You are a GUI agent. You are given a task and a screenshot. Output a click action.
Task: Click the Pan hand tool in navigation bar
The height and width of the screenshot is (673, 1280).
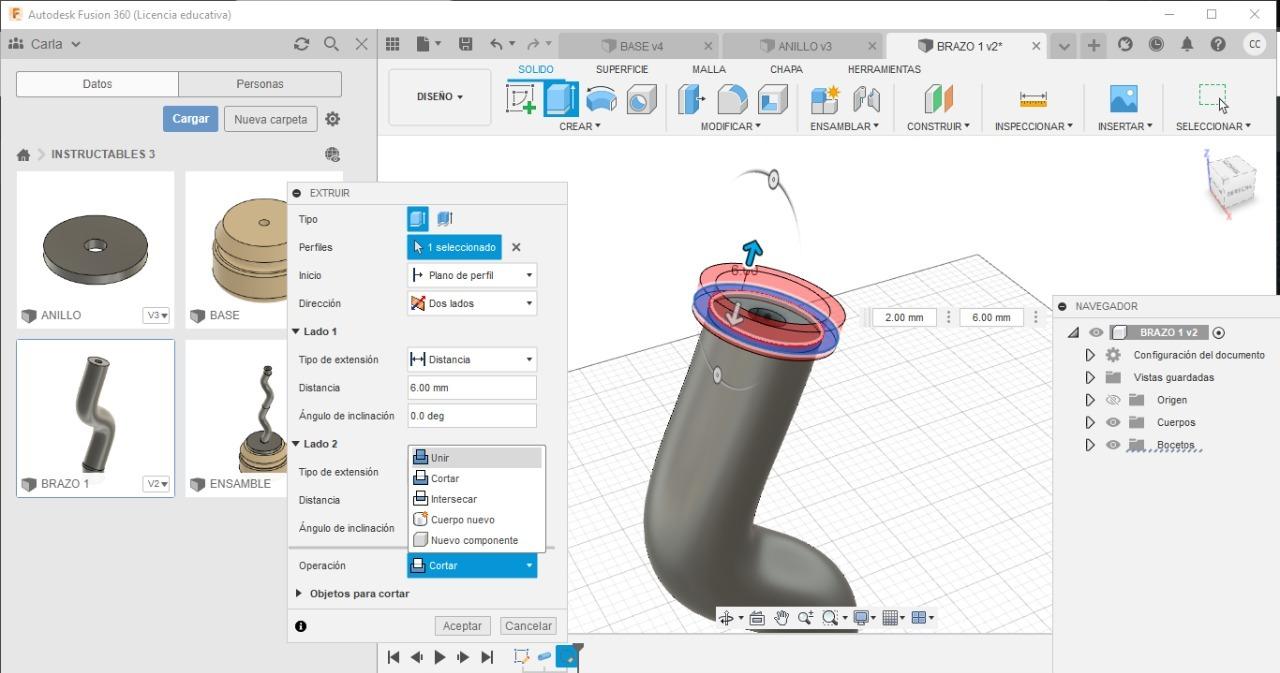[781, 618]
